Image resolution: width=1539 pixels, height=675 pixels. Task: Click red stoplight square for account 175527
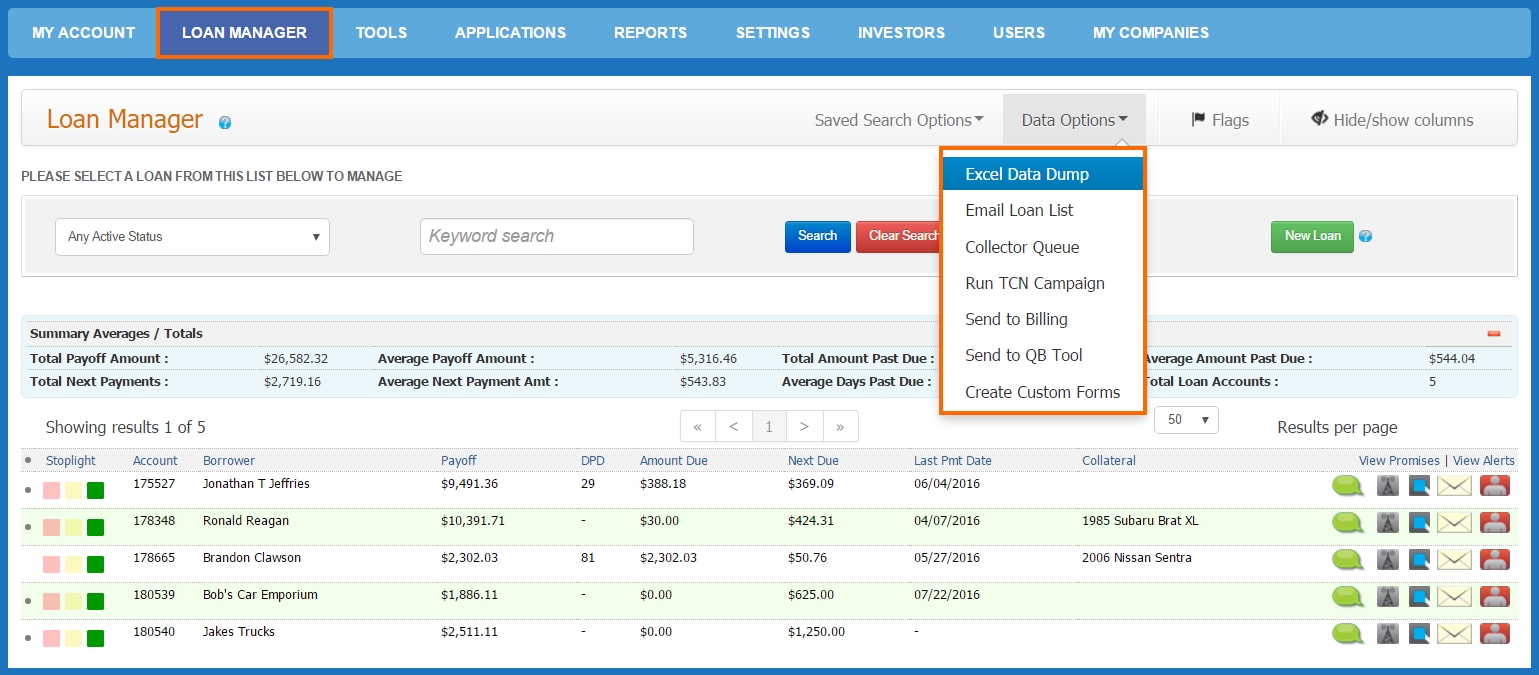click(x=51, y=490)
